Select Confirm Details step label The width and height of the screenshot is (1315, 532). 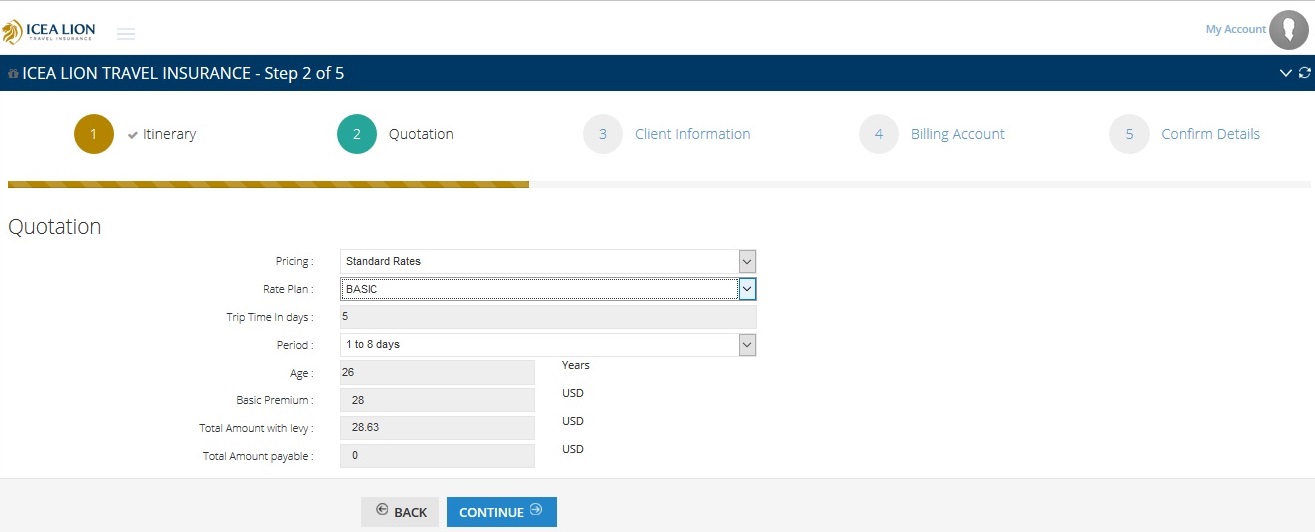pos(1210,134)
